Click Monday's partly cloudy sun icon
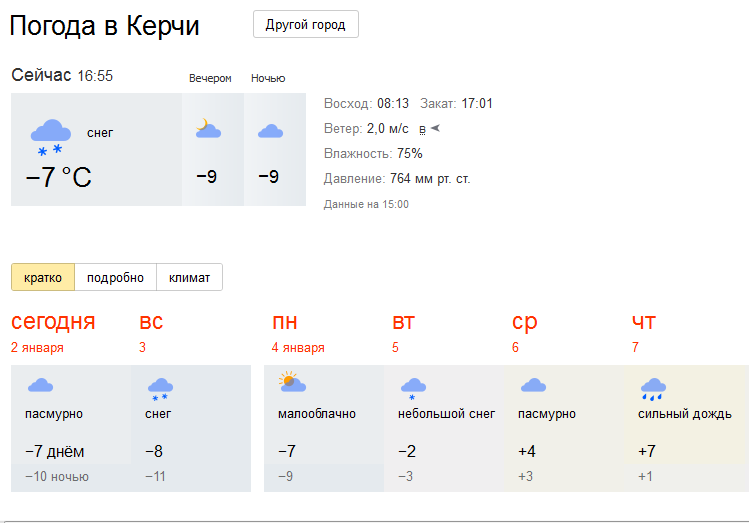This screenshot has width=749, height=523. click(x=292, y=381)
